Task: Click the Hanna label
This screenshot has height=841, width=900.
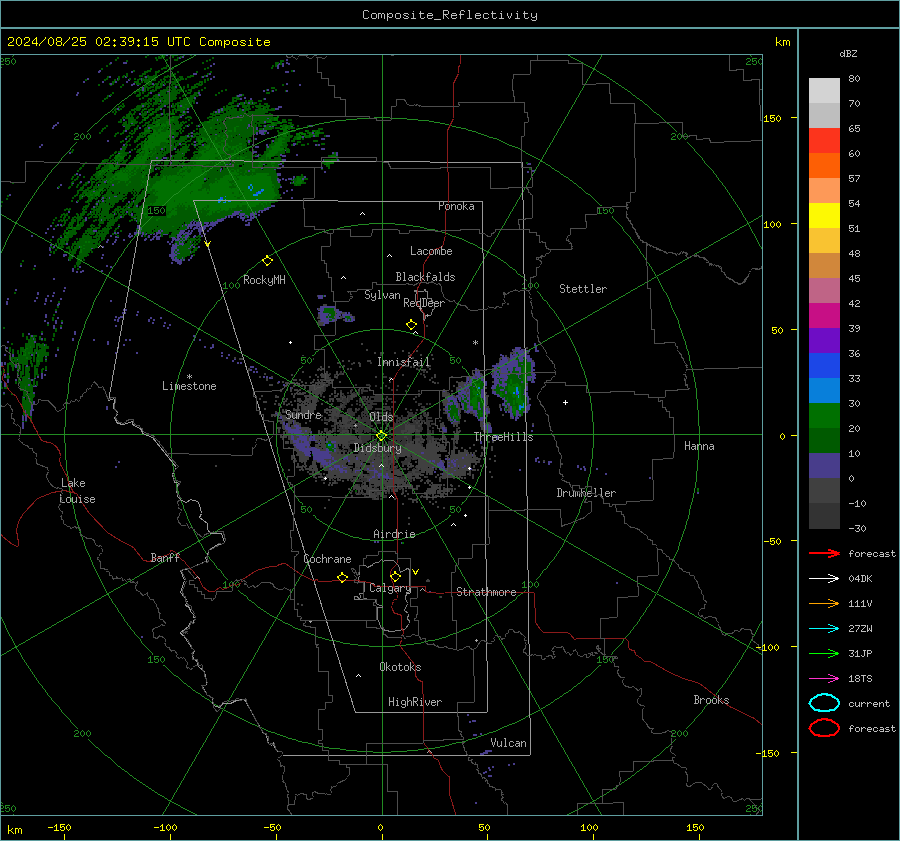Action: (699, 446)
